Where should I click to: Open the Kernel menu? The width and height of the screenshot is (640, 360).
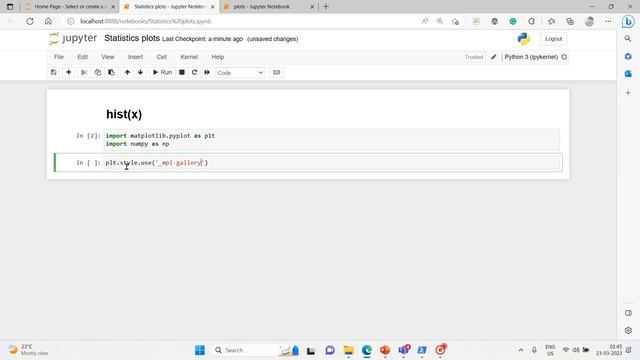pyautogui.click(x=189, y=57)
